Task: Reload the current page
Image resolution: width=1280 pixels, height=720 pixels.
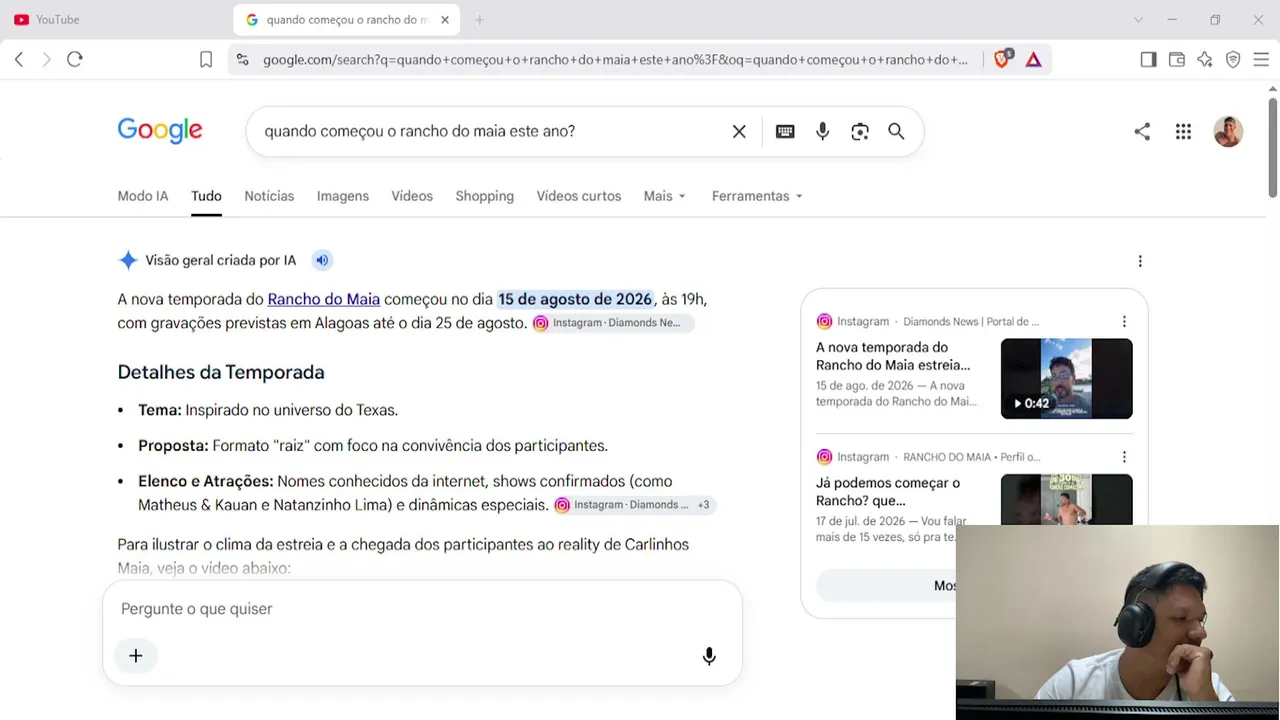Action: 75,59
